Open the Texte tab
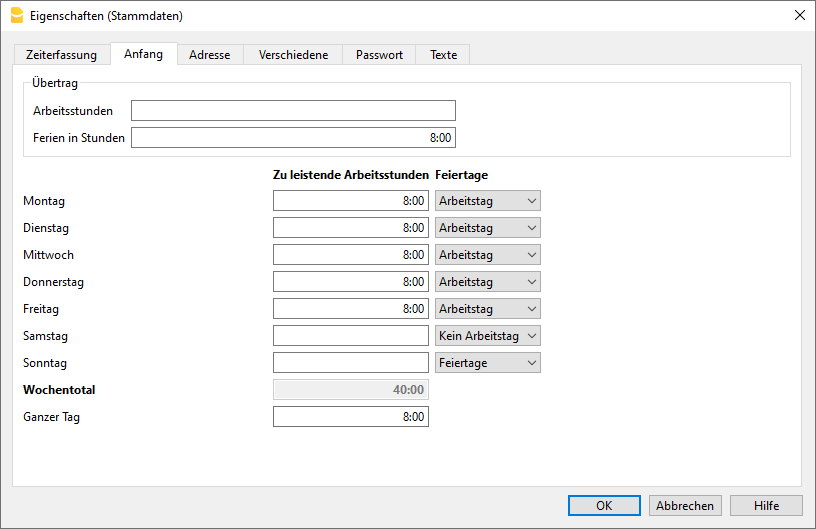This screenshot has height=529, width=816. point(443,55)
